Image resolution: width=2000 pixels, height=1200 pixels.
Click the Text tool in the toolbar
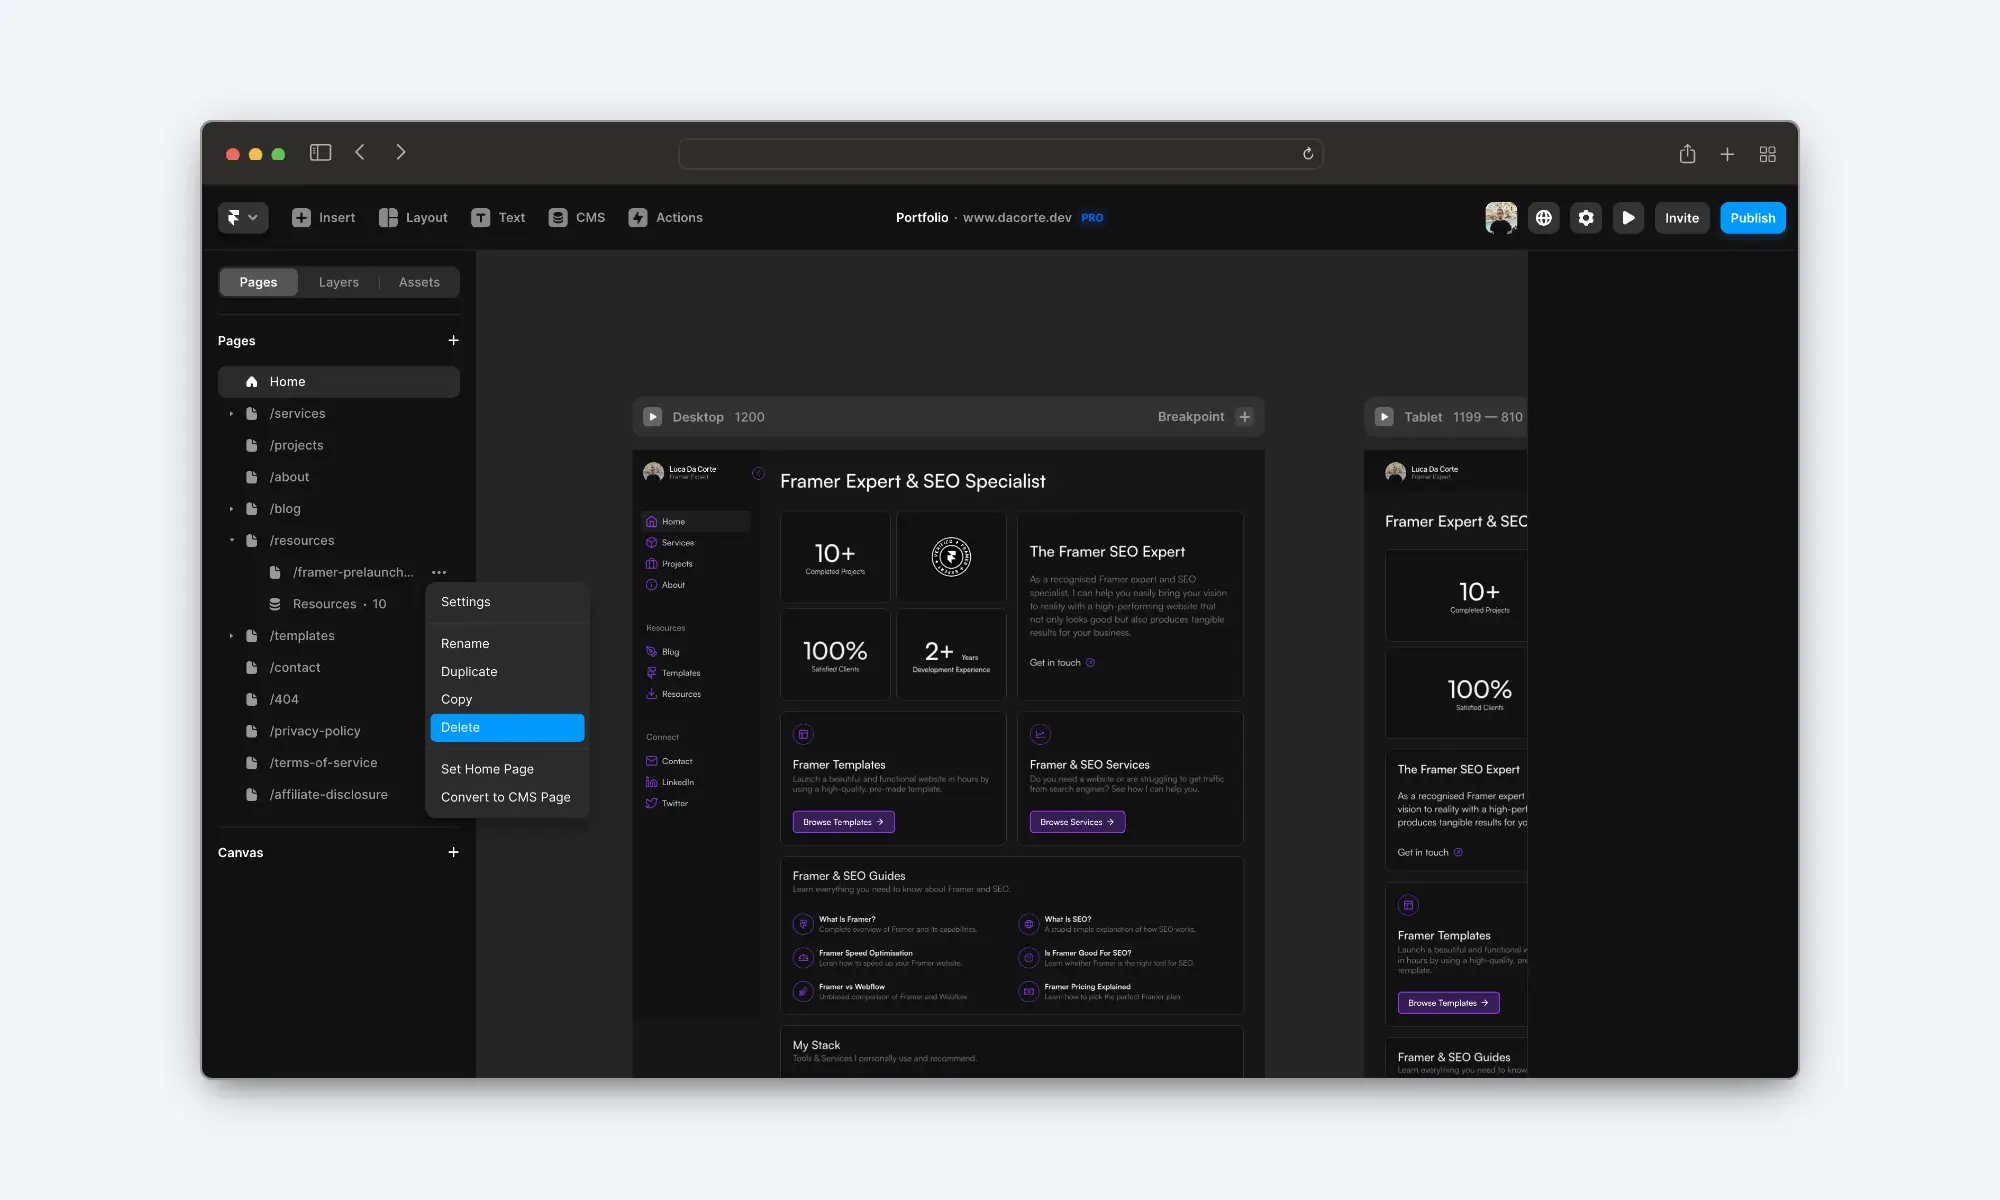point(496,217)
